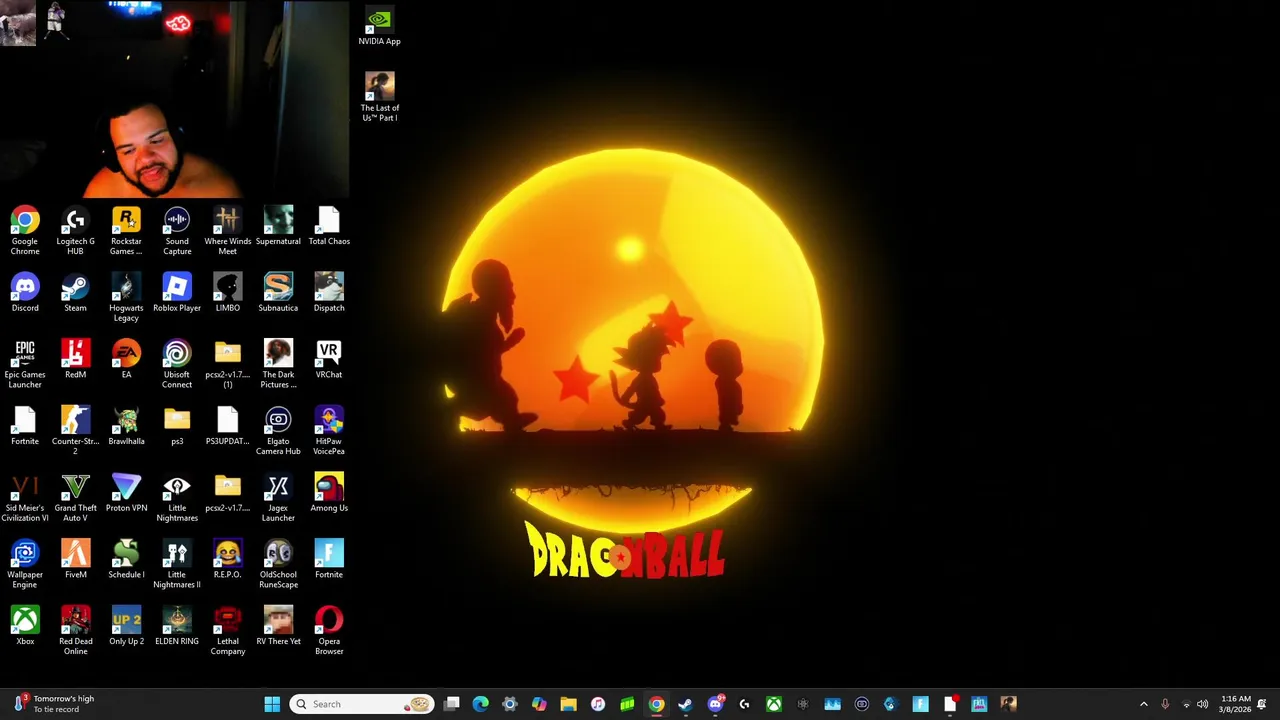
Task: Select the ps3 folder icon
Action: tap(177, 426)
